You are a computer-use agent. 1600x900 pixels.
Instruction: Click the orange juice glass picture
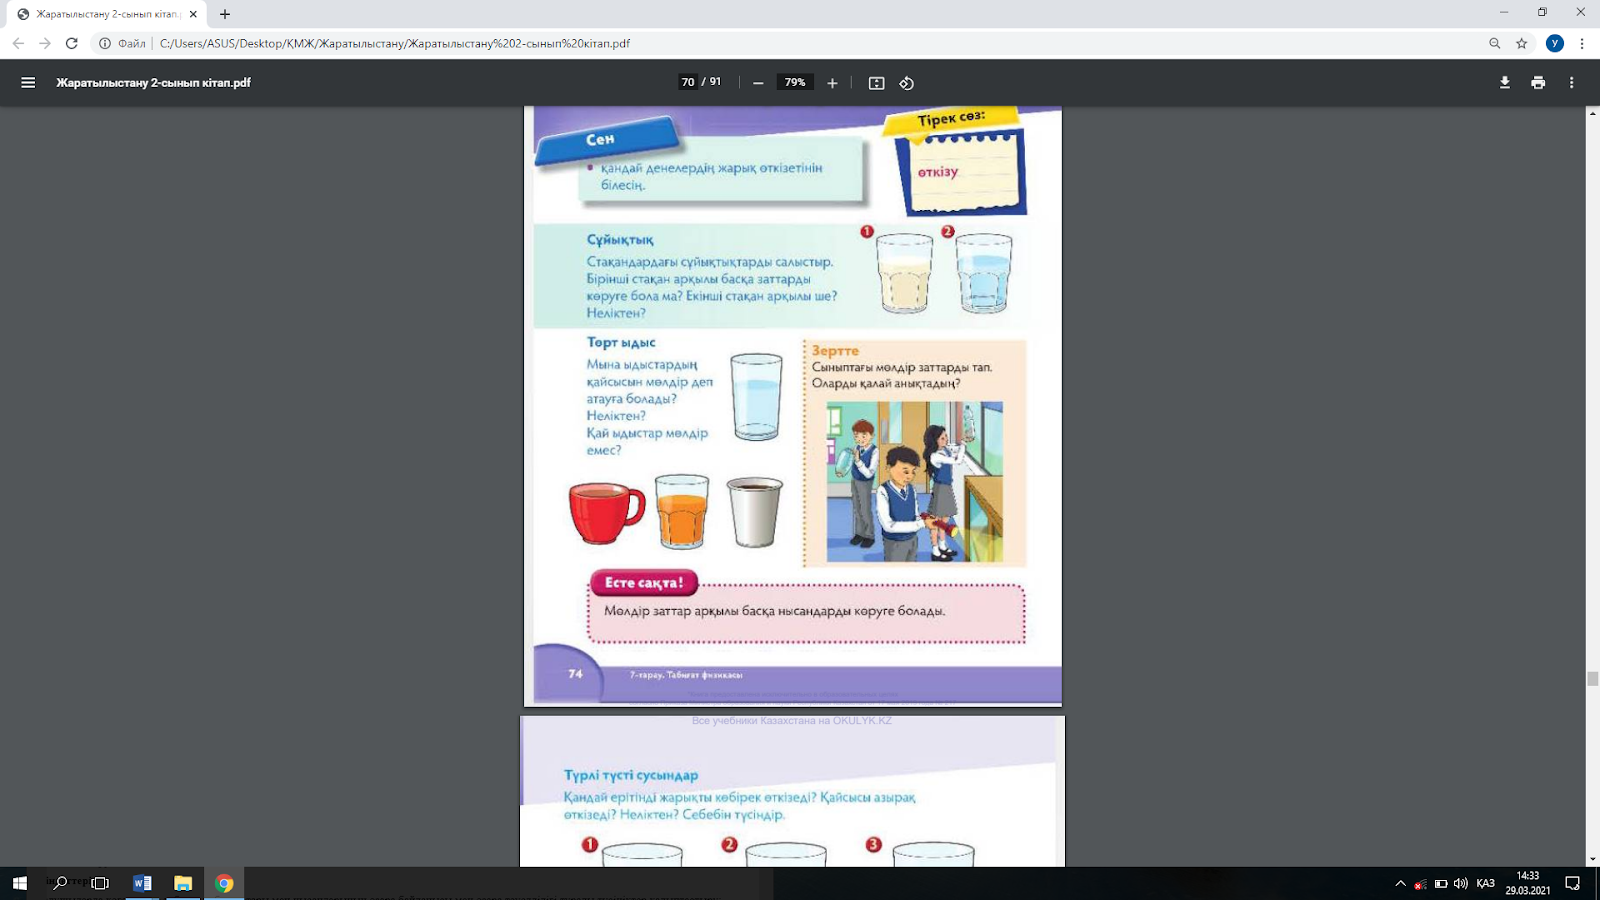pyautogui.click(x=682, y=511)
